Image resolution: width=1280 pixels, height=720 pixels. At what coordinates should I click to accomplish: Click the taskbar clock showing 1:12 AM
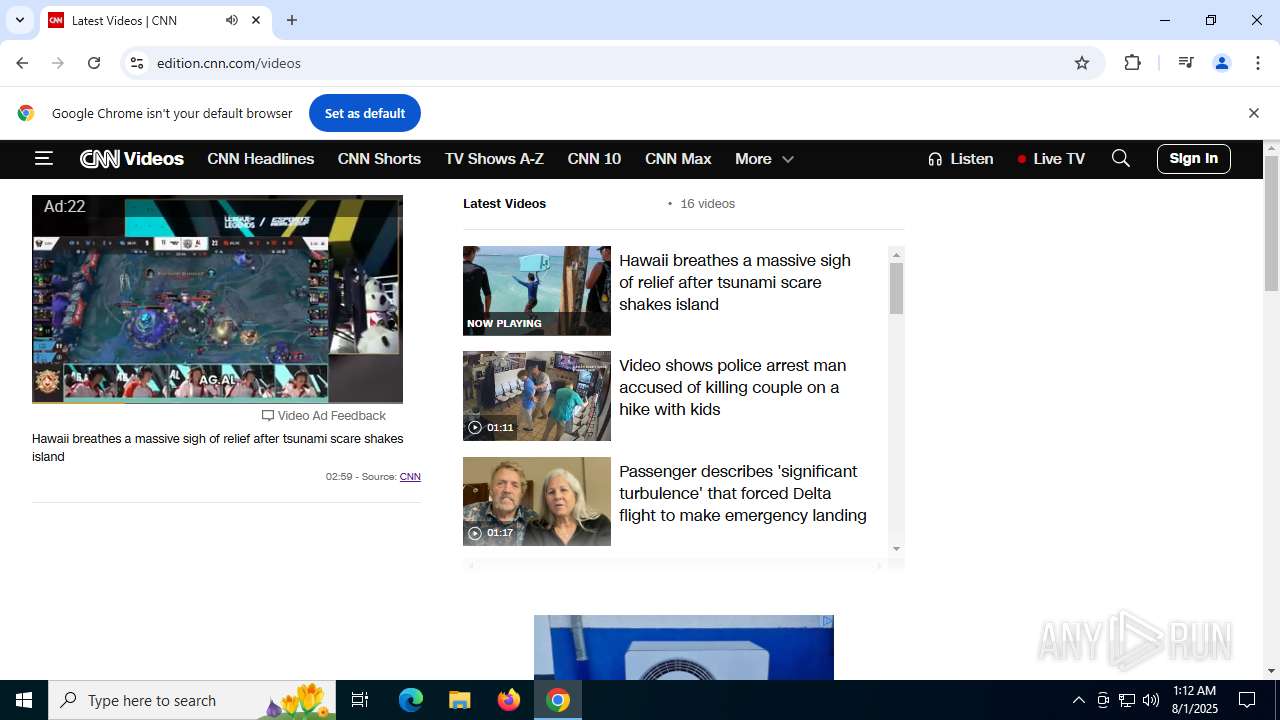click(1194, 700)
